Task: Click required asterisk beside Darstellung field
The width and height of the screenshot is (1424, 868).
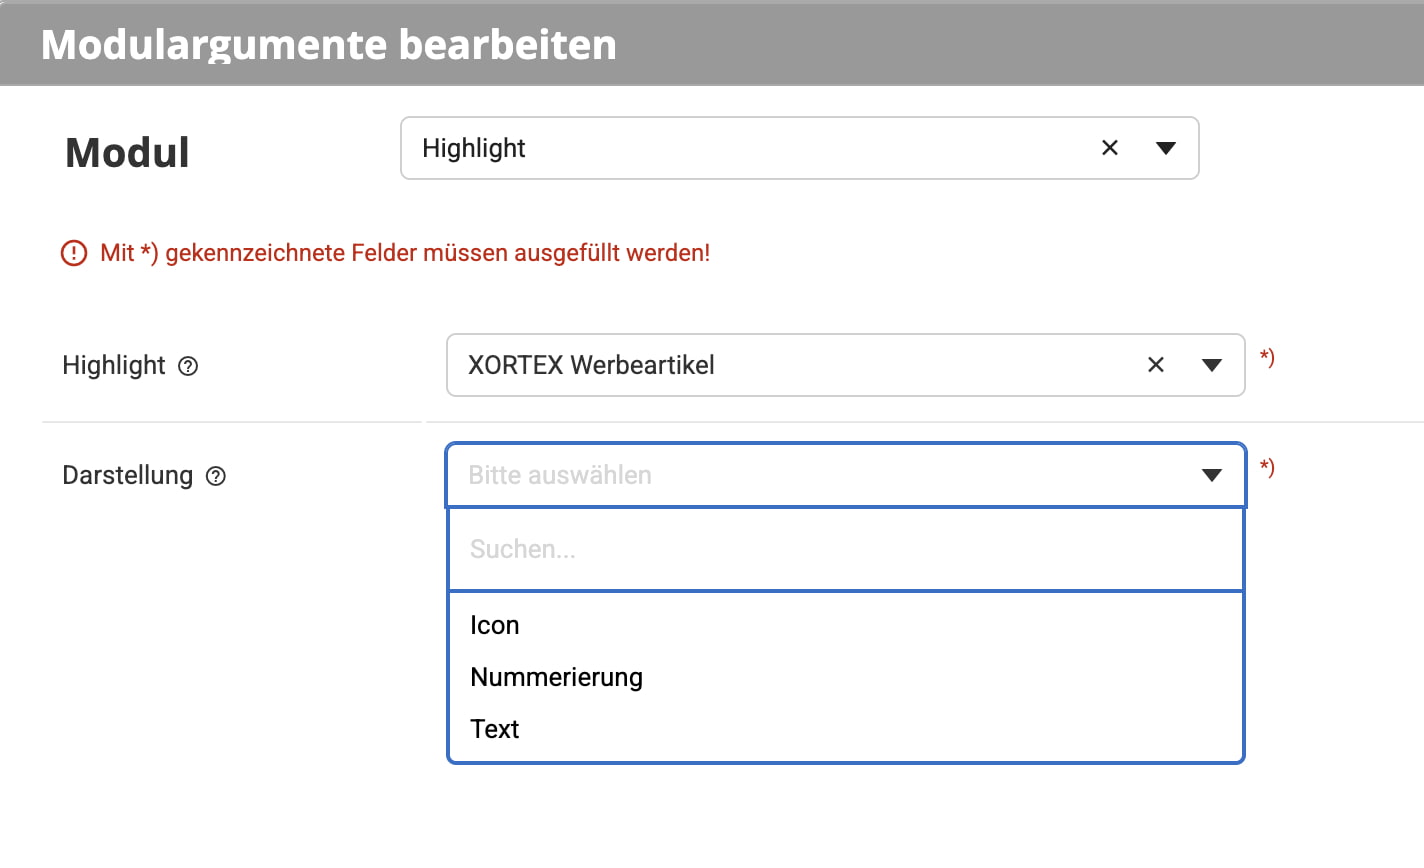Action: (x=1267, y=467)
